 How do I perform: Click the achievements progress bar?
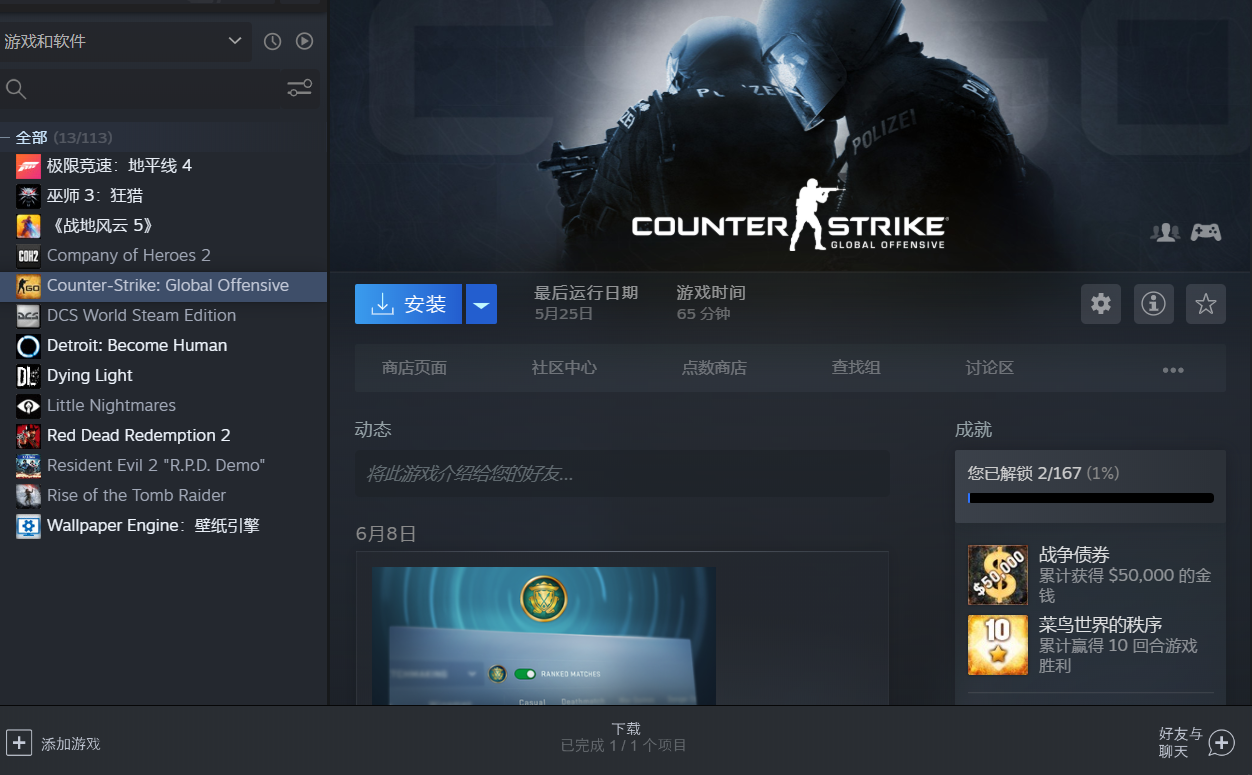coord(1091,498)
